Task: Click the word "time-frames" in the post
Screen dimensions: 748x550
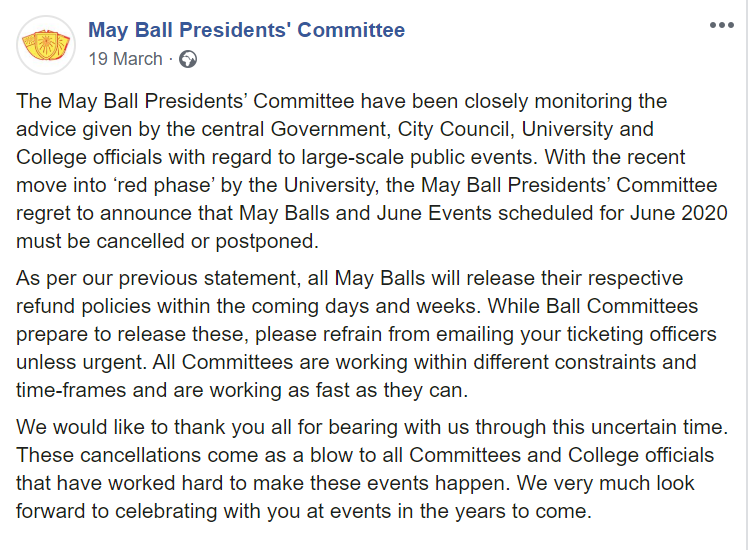Action: pos(71,390)
